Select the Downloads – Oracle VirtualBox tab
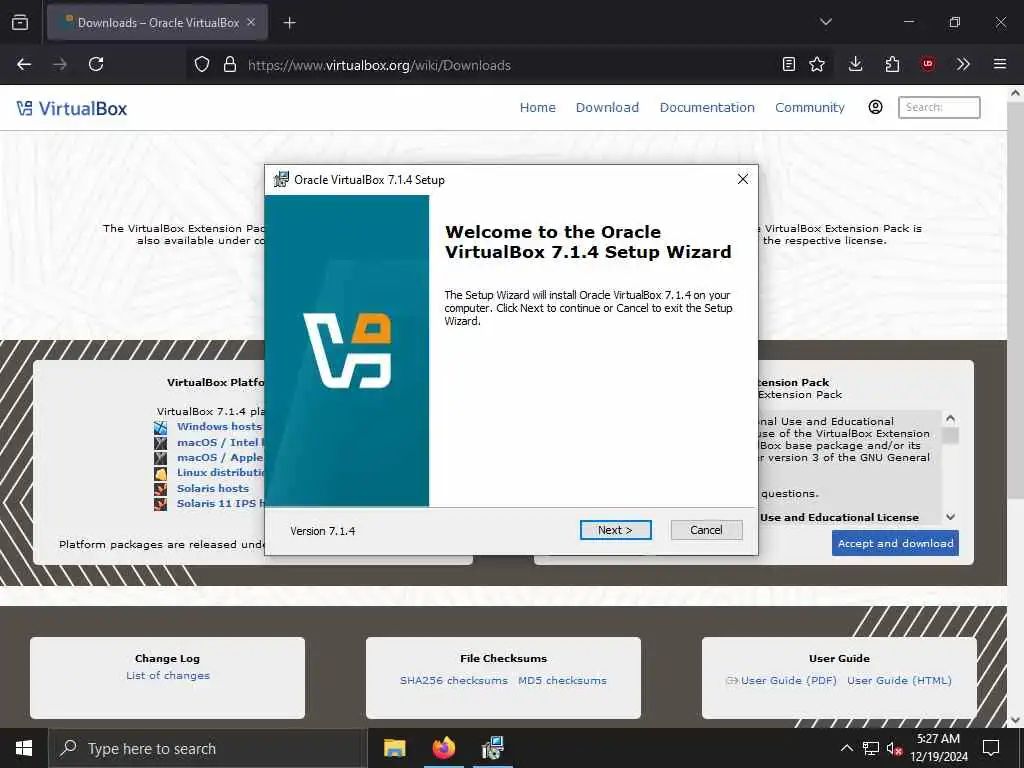 [157, 22]
